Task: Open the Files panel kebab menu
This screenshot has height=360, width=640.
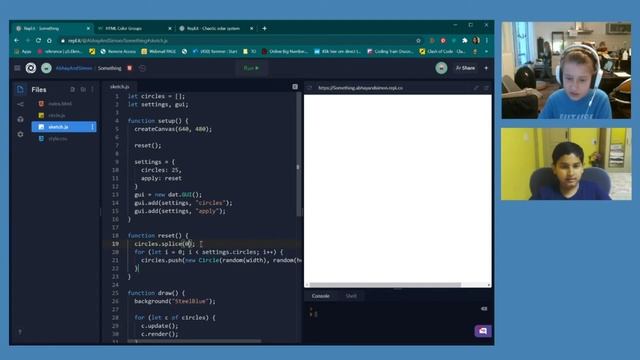Action: point(92,89)
